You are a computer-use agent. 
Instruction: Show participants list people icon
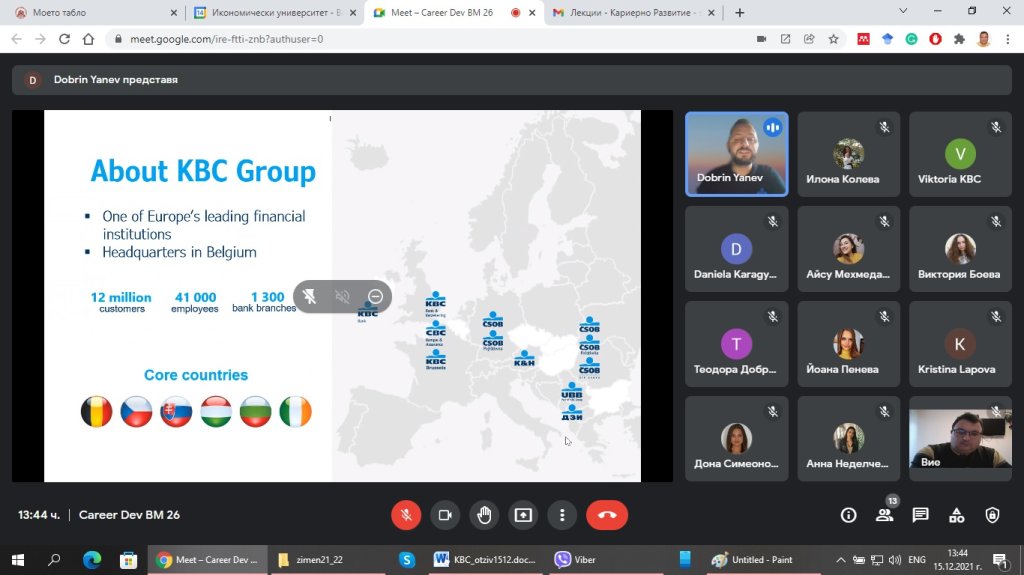pos(884,516)
